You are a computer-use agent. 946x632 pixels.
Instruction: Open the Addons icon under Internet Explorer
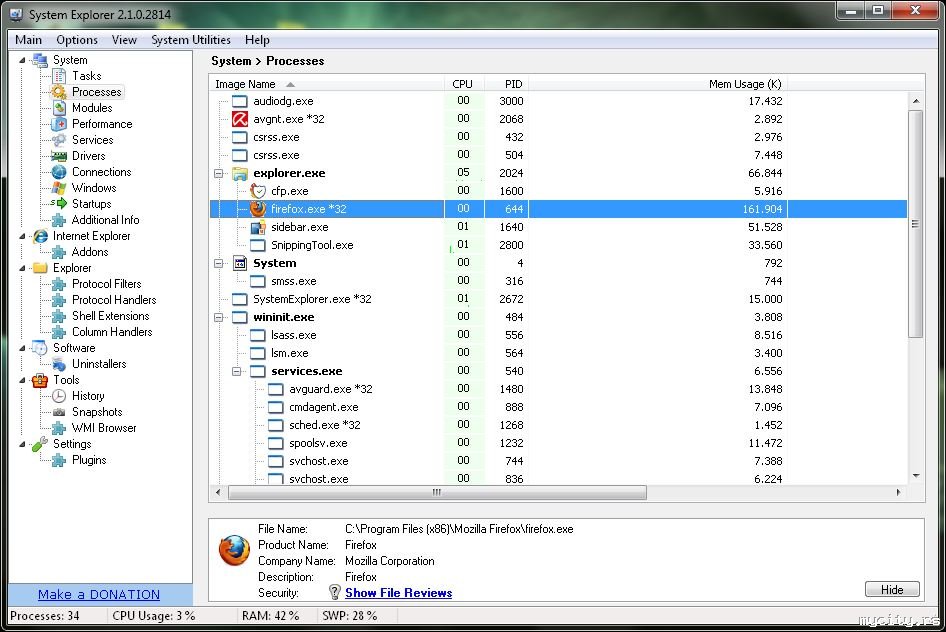click(x=59, y=252)
